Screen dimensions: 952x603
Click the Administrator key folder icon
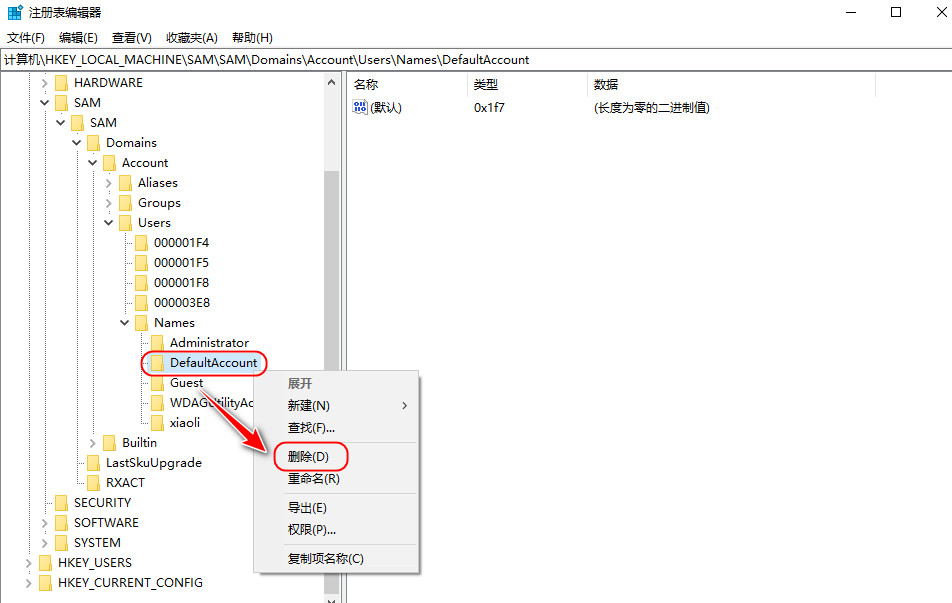pos(160,342)
